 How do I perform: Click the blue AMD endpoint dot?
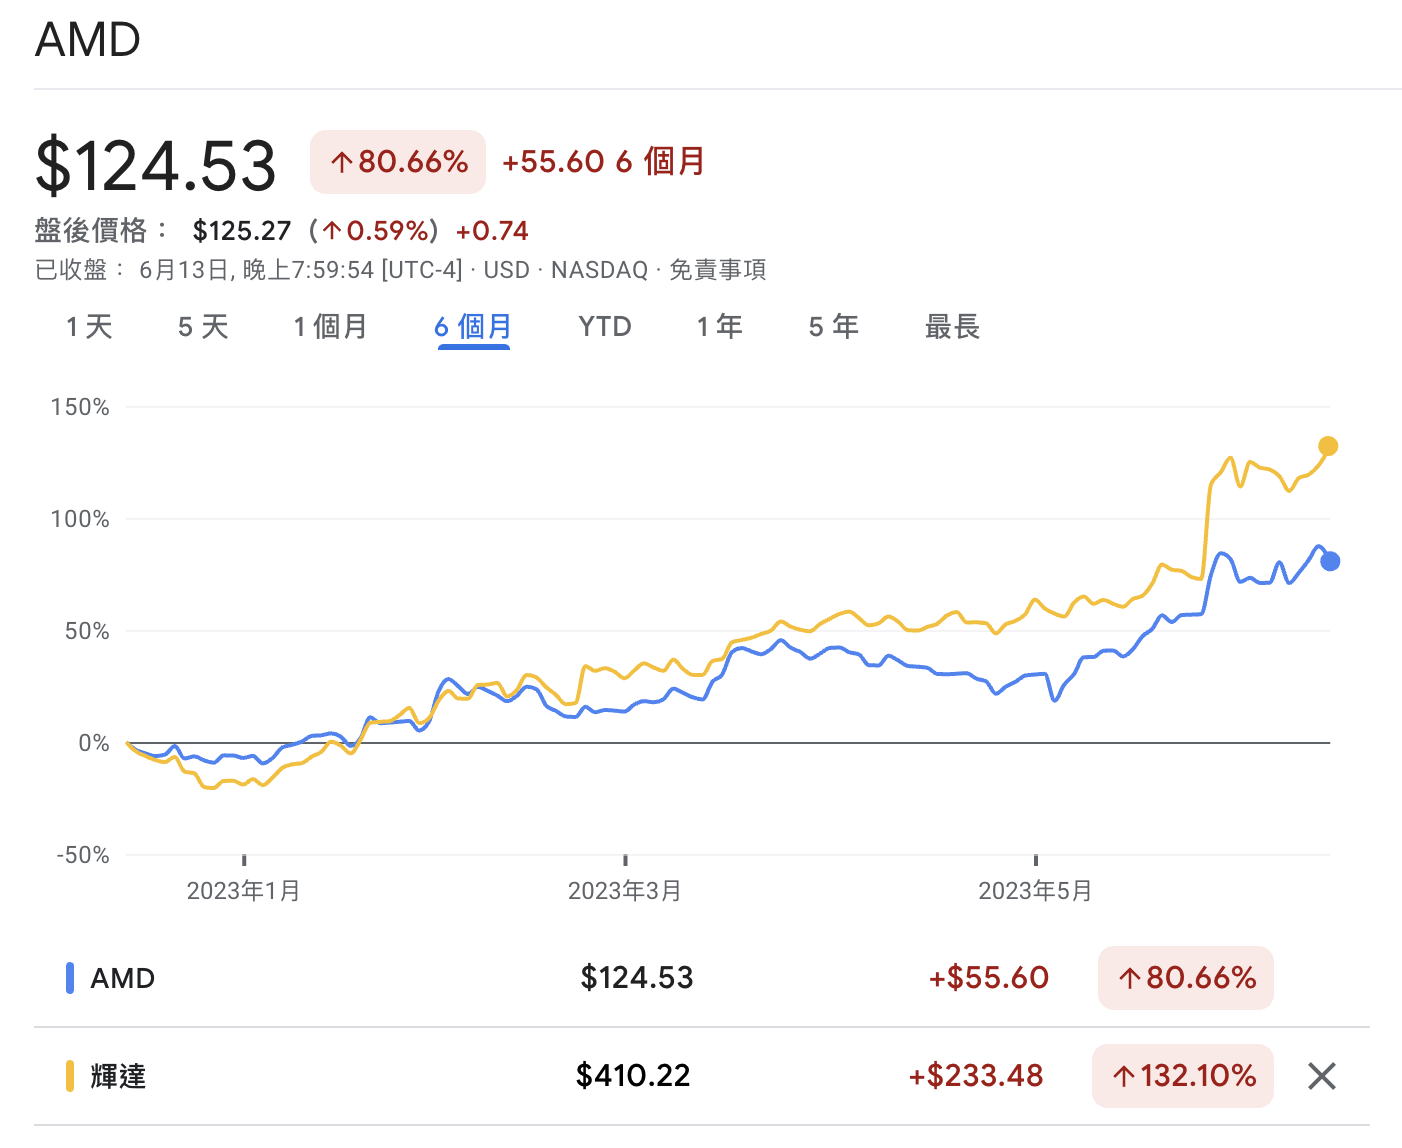tap(1330, 561)
